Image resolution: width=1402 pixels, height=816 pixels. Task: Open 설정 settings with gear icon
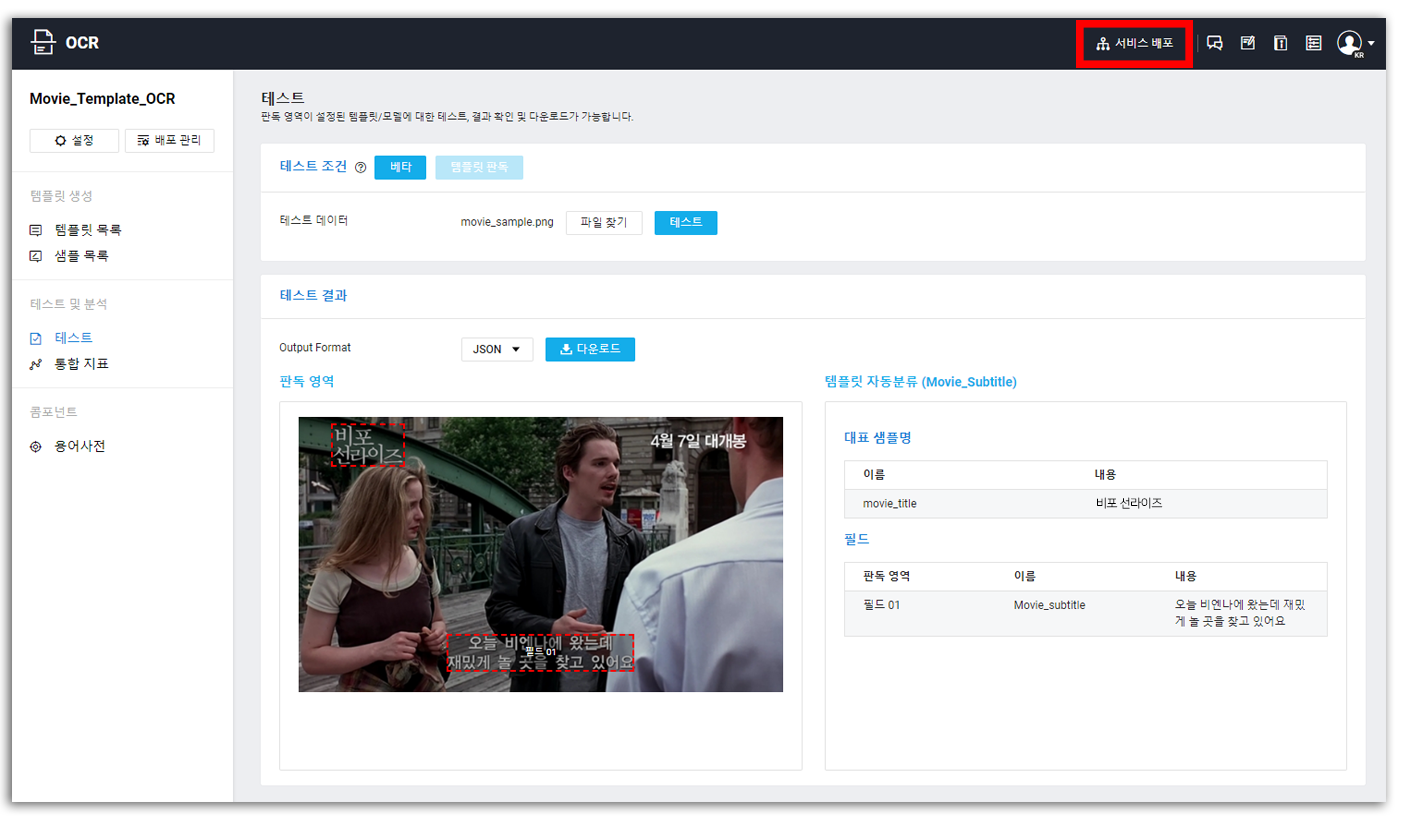coord(74,141)
